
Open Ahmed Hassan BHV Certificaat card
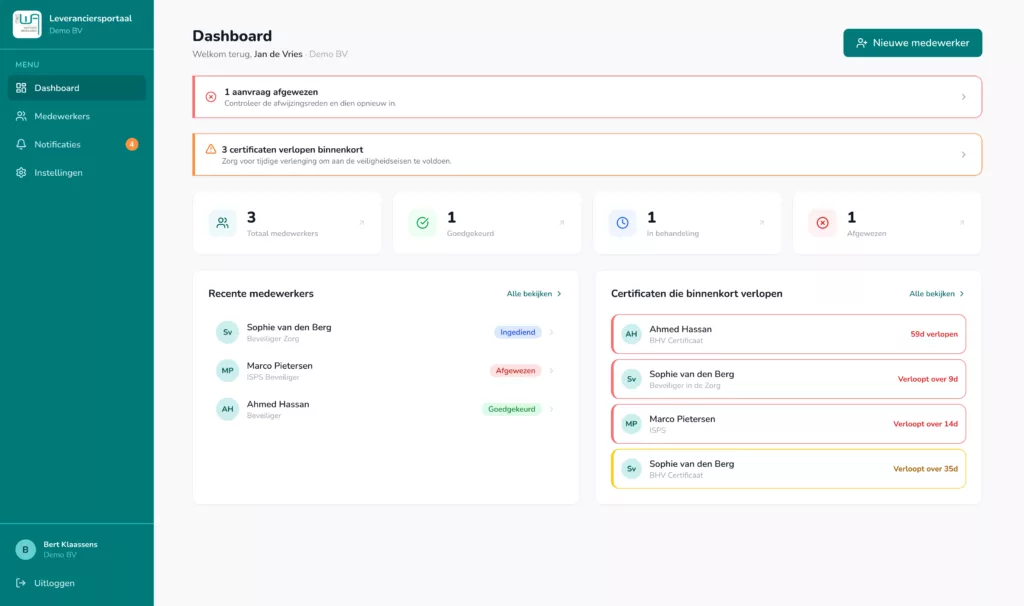pyautogui.click(x=788, y=334)
